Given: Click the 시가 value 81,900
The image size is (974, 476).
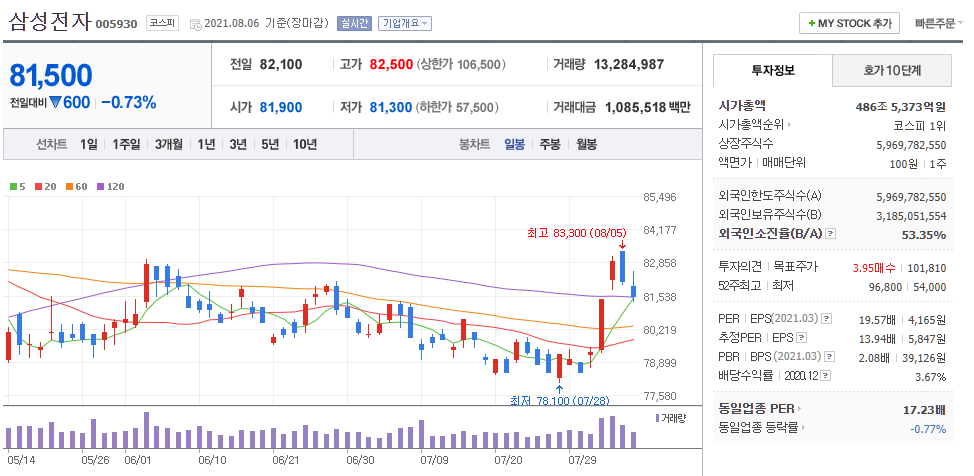Looking at the screenshot, I should [x=281, y=108].
